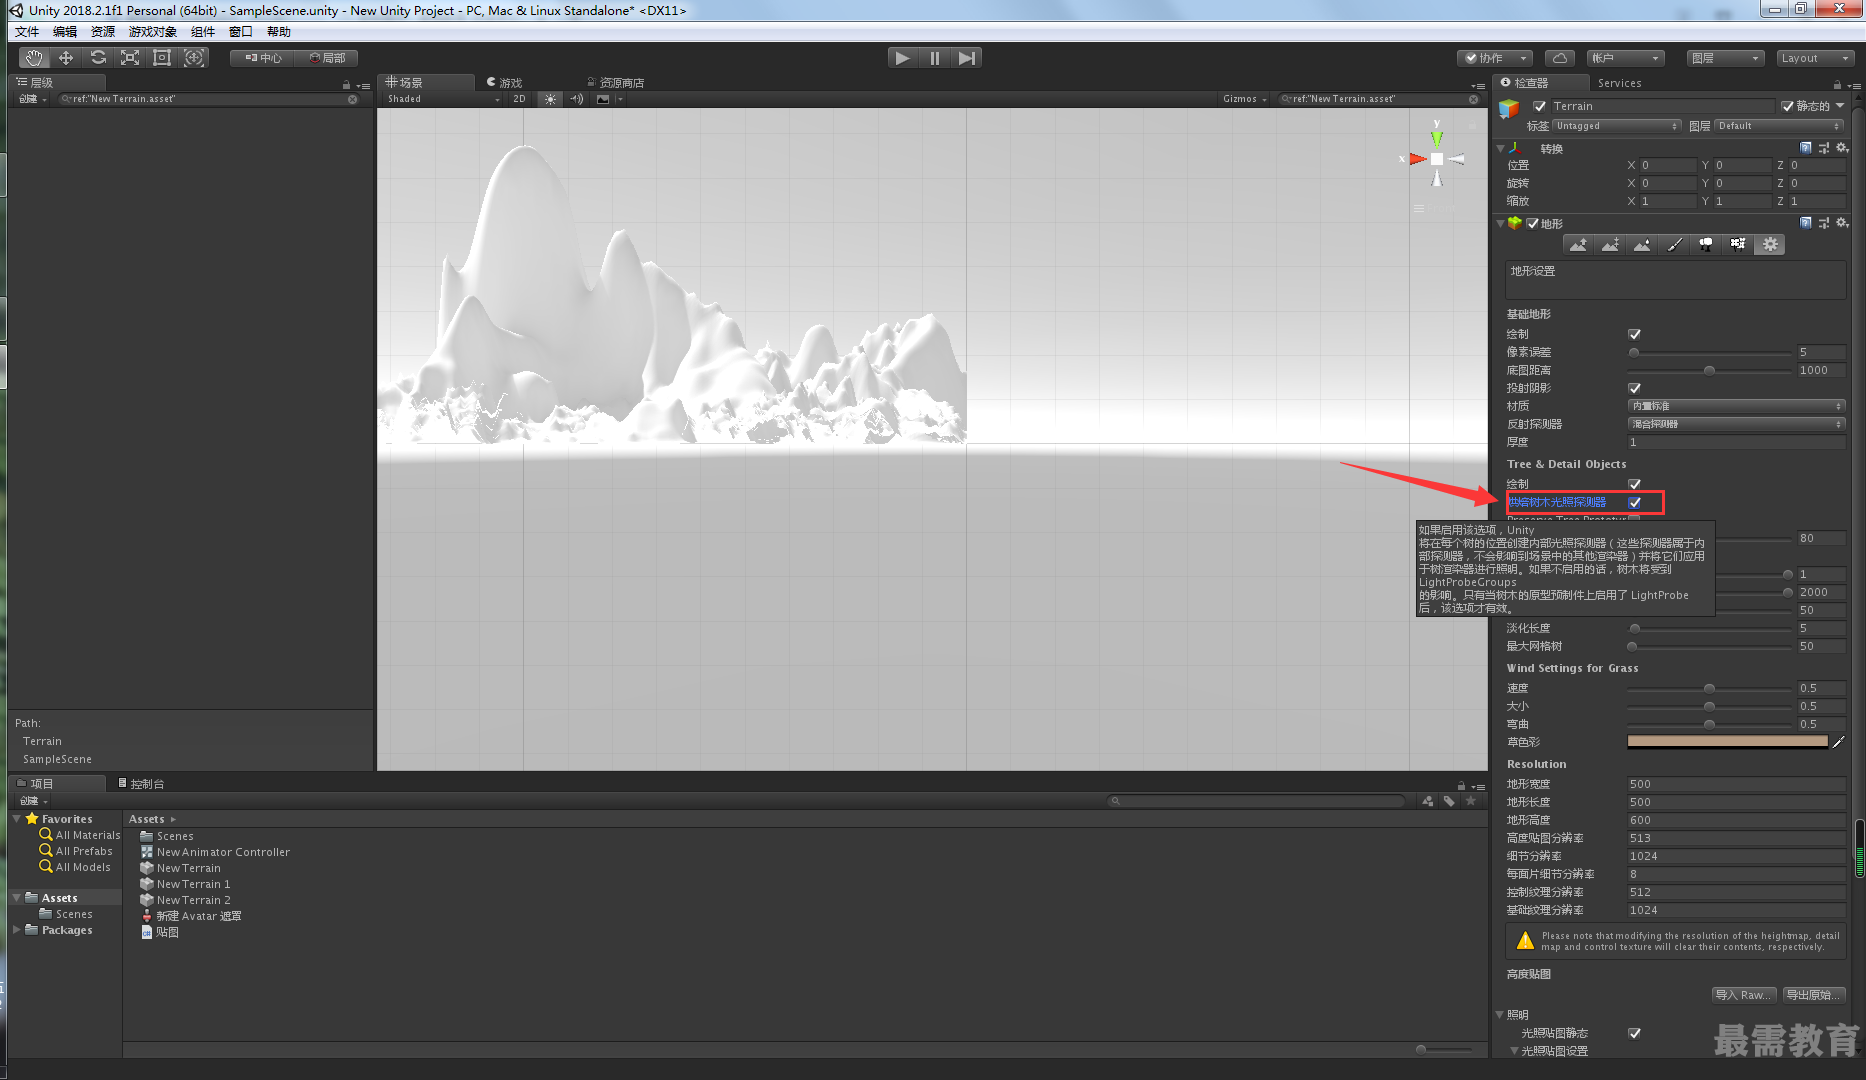Image resolution: width=1866 pixels, height=1080 pixels.
Task: Select Paint Height terrain tool icon
Action: click(x=1610, y=245)
